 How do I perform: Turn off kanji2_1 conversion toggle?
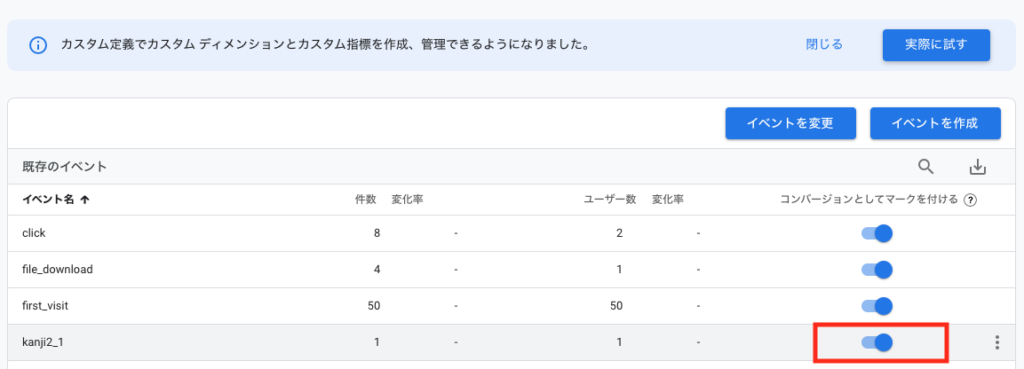coord(877,342)
